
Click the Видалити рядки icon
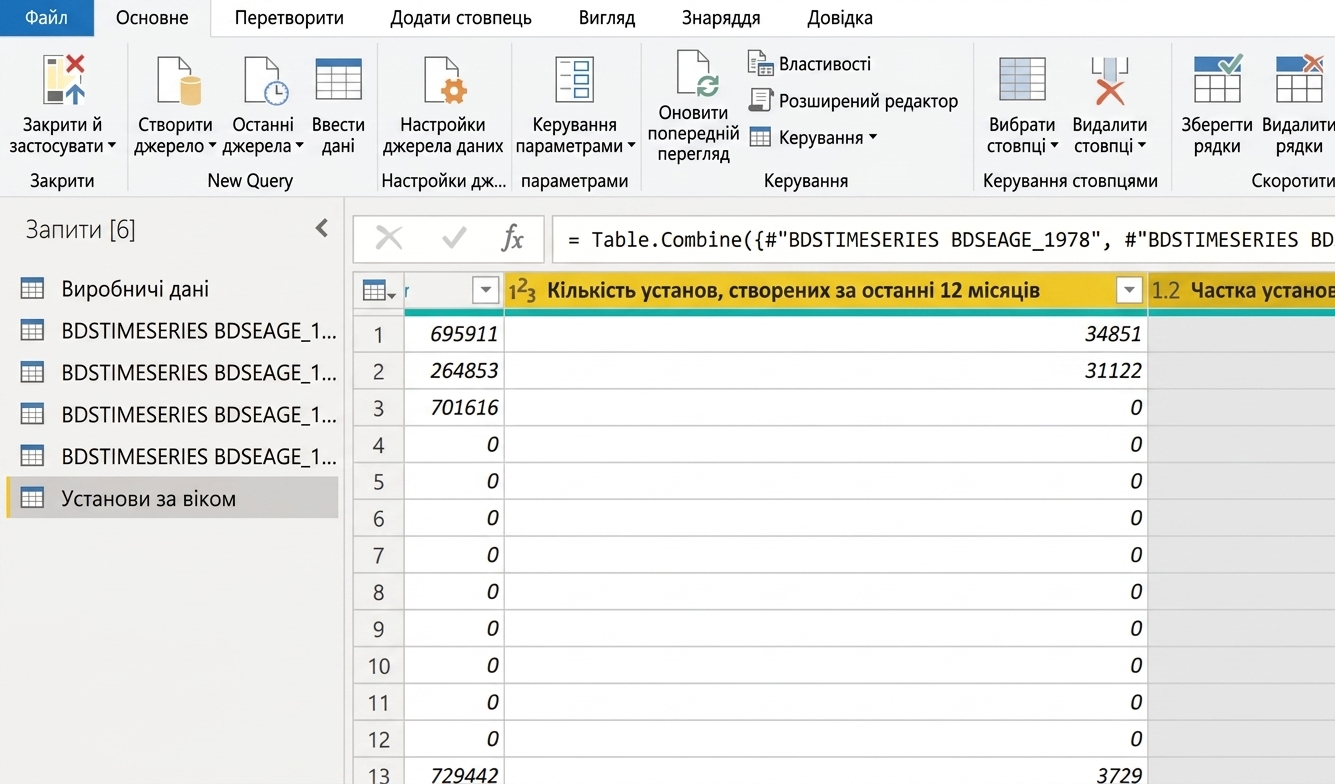(1299, 79)
